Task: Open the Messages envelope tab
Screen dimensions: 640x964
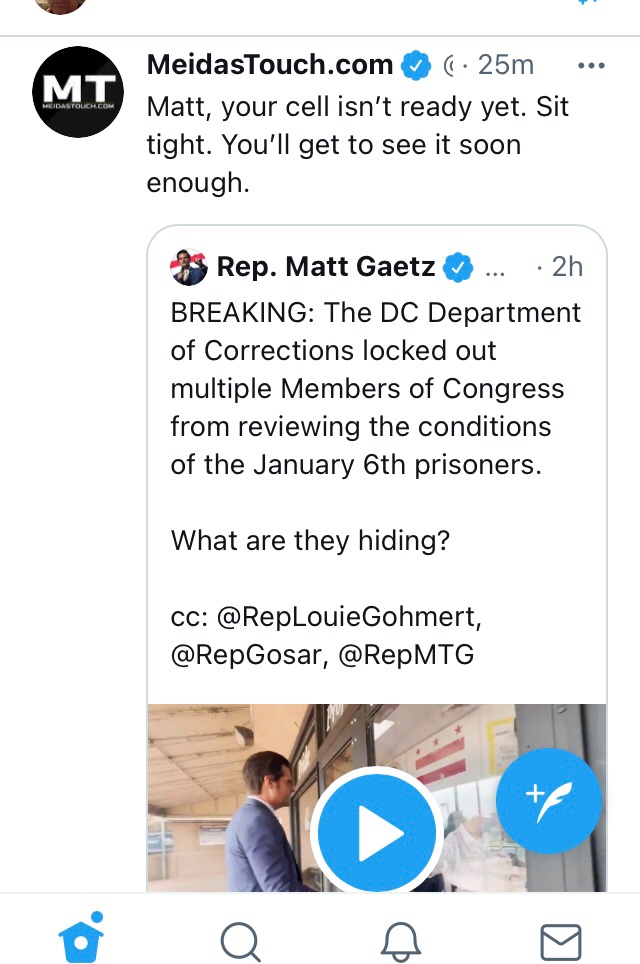Action: pos(560,940)
